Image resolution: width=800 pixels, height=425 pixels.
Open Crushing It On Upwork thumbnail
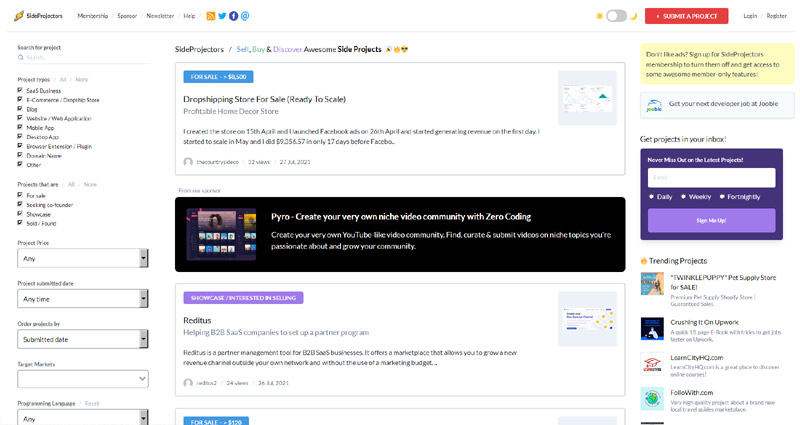click(x=652, y=329)
